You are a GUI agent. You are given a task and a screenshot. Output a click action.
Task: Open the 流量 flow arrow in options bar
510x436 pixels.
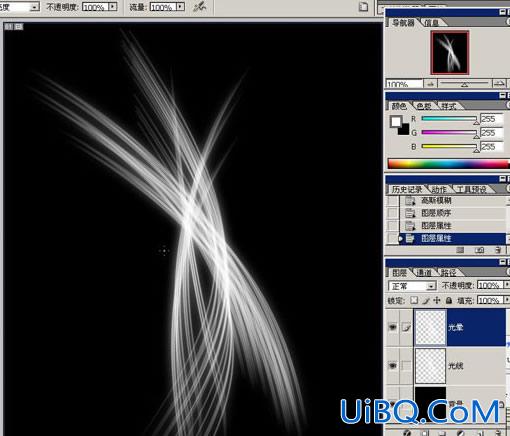180,7
